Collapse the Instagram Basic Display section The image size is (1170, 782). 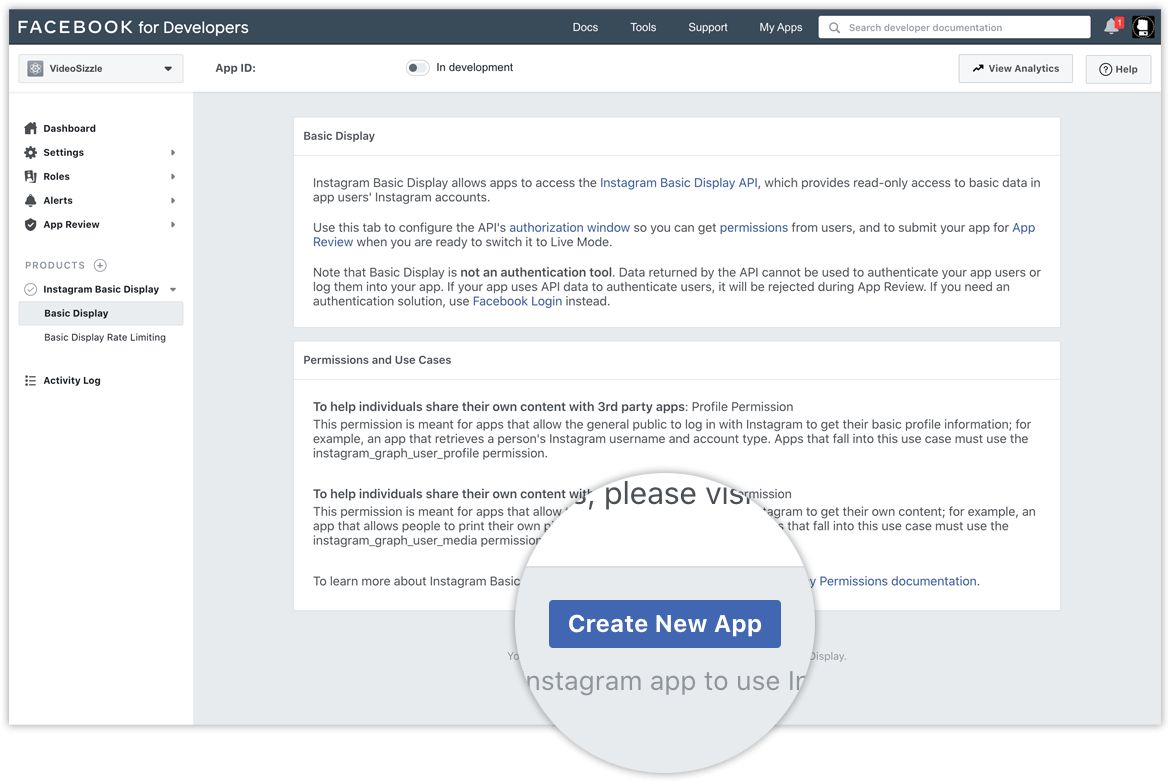pyautogui.click(x=175, y=289)
